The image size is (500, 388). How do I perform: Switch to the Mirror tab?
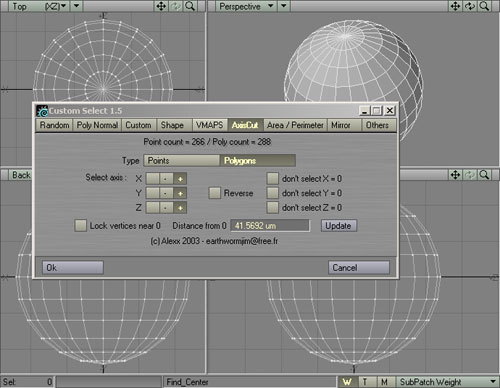(x=344, y=125)
